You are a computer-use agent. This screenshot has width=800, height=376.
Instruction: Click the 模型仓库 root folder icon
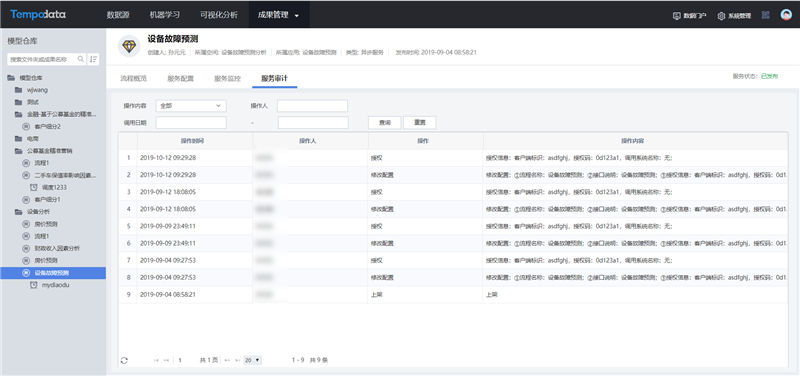[x=11, y=78]
